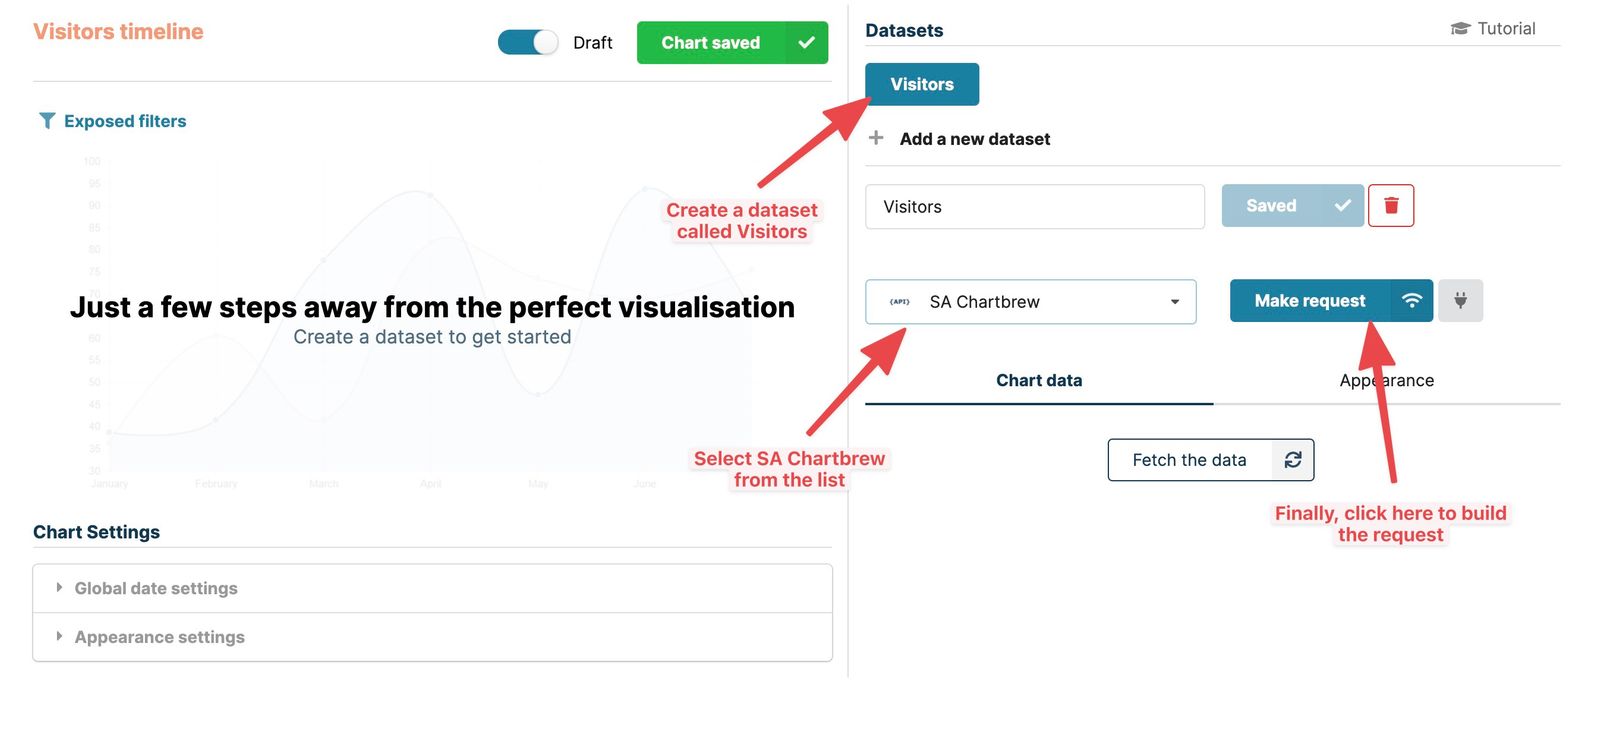
Task: Switch to the Appearance tab
Action: (1386, 380)
